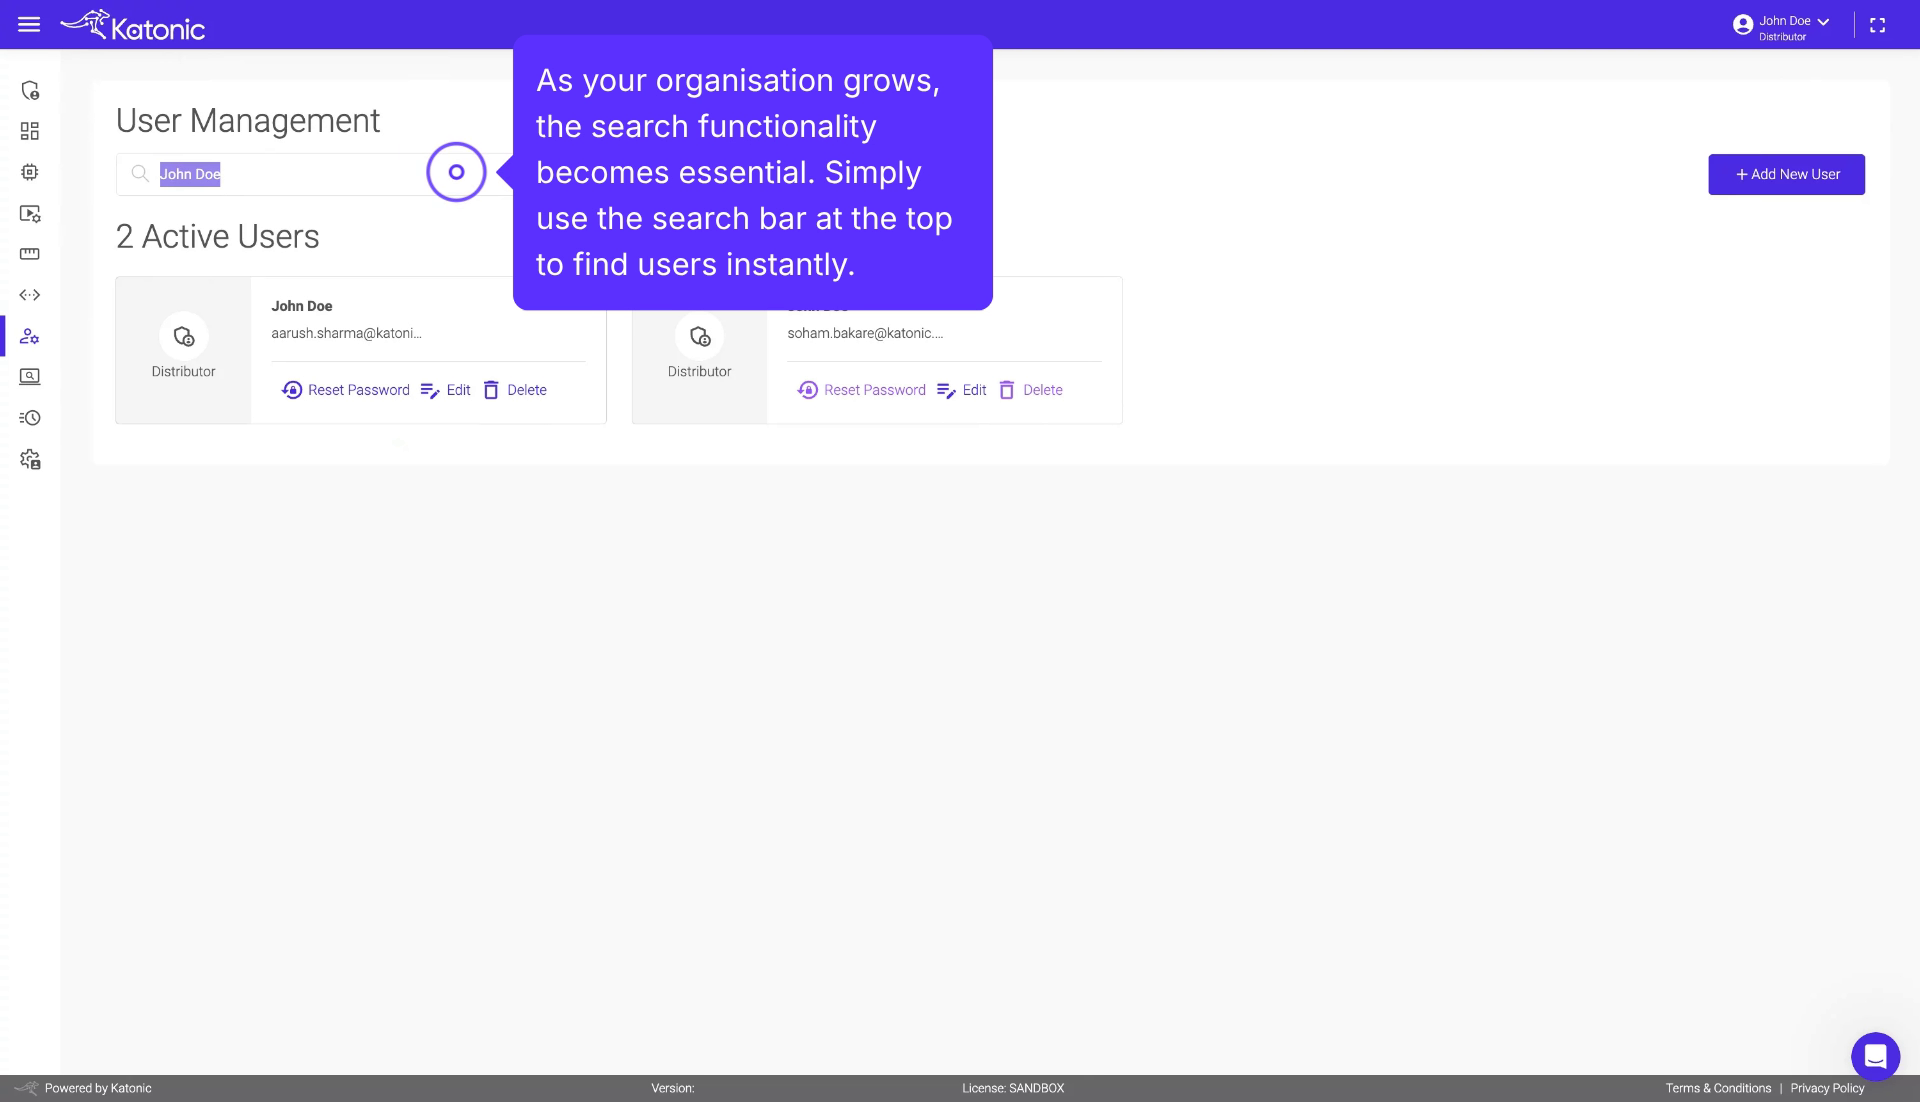
Task: Click the admin shield sidebar icon
Action: 30,90
